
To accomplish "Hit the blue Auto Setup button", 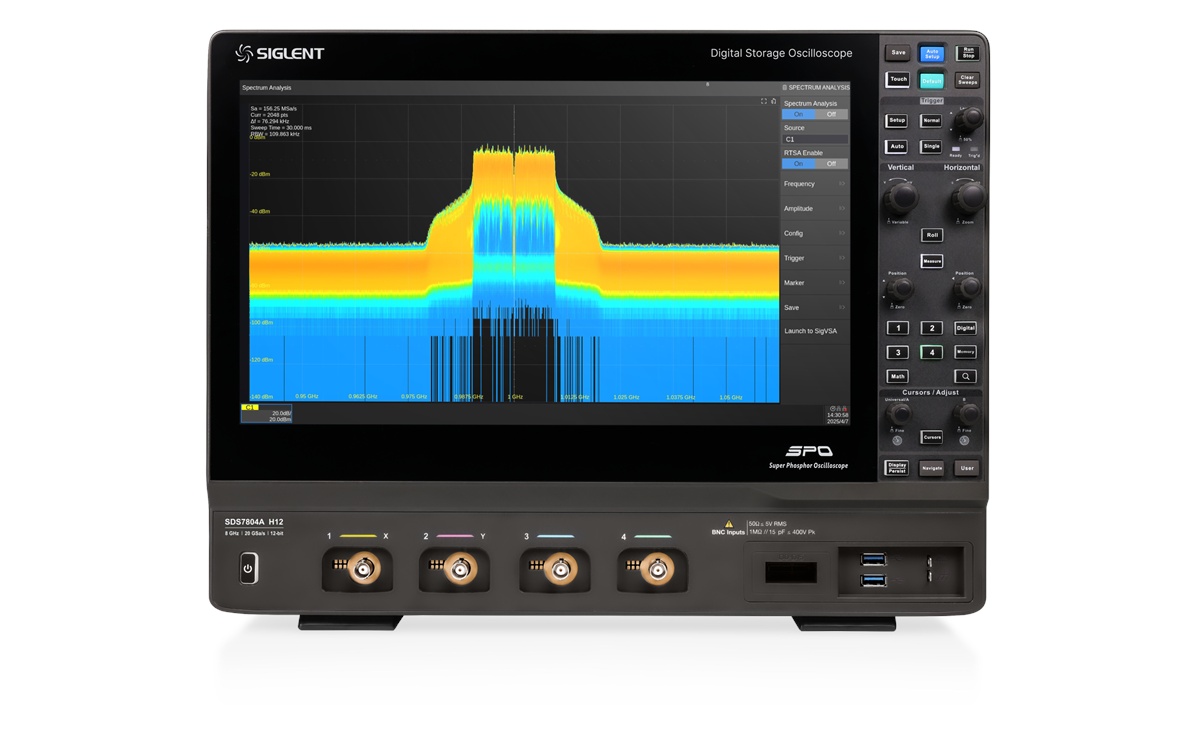I will (931, 53).
